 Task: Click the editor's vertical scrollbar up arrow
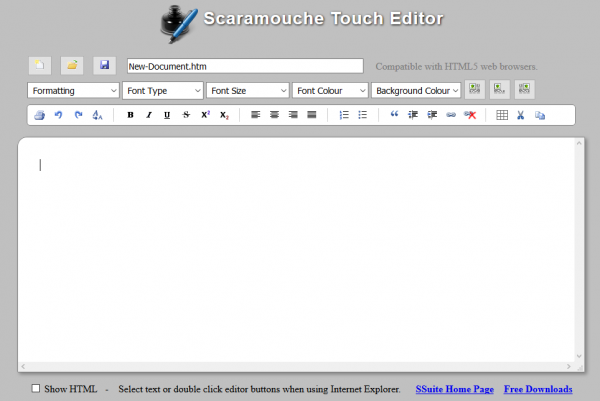coord(579,143)
